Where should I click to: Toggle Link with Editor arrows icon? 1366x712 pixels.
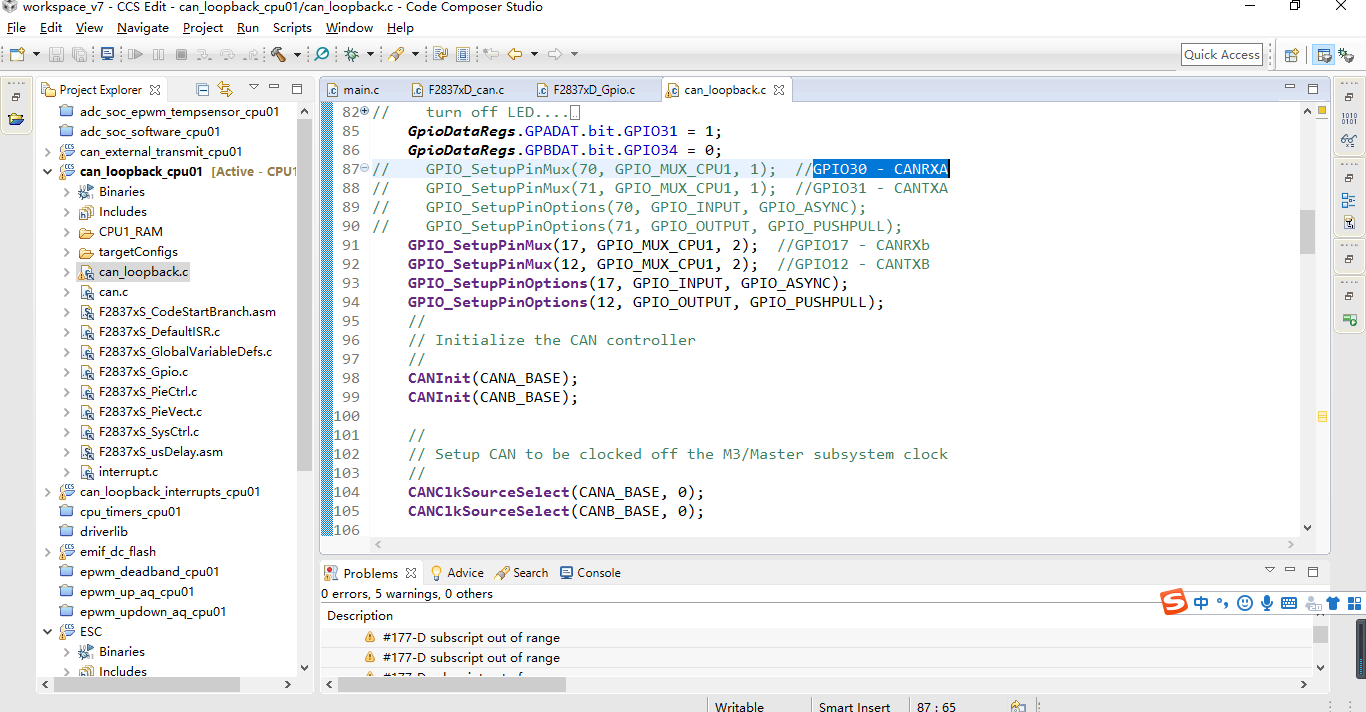pyautogui.click(x=225, y=89)
